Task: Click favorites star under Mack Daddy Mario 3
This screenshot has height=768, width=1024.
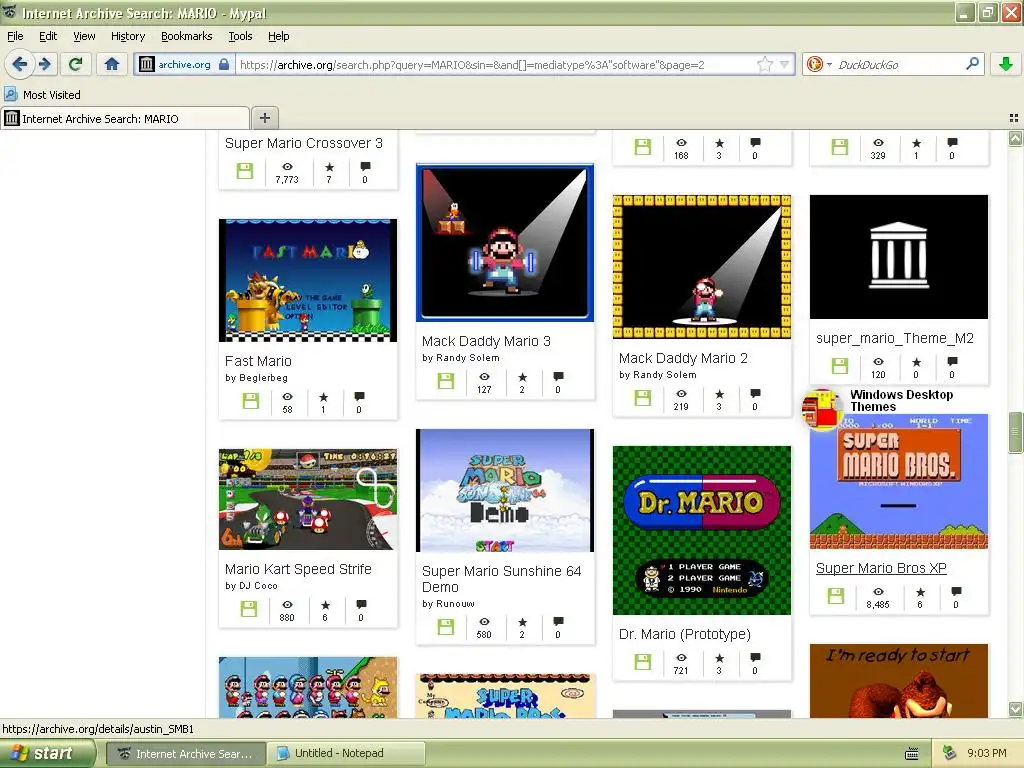Action: [x=522, y=376]
